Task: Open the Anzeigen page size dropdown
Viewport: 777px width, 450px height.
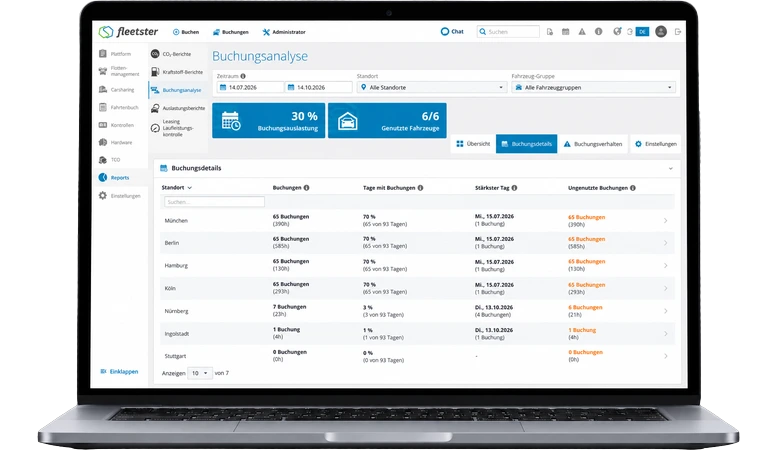Action: point(200,373)
